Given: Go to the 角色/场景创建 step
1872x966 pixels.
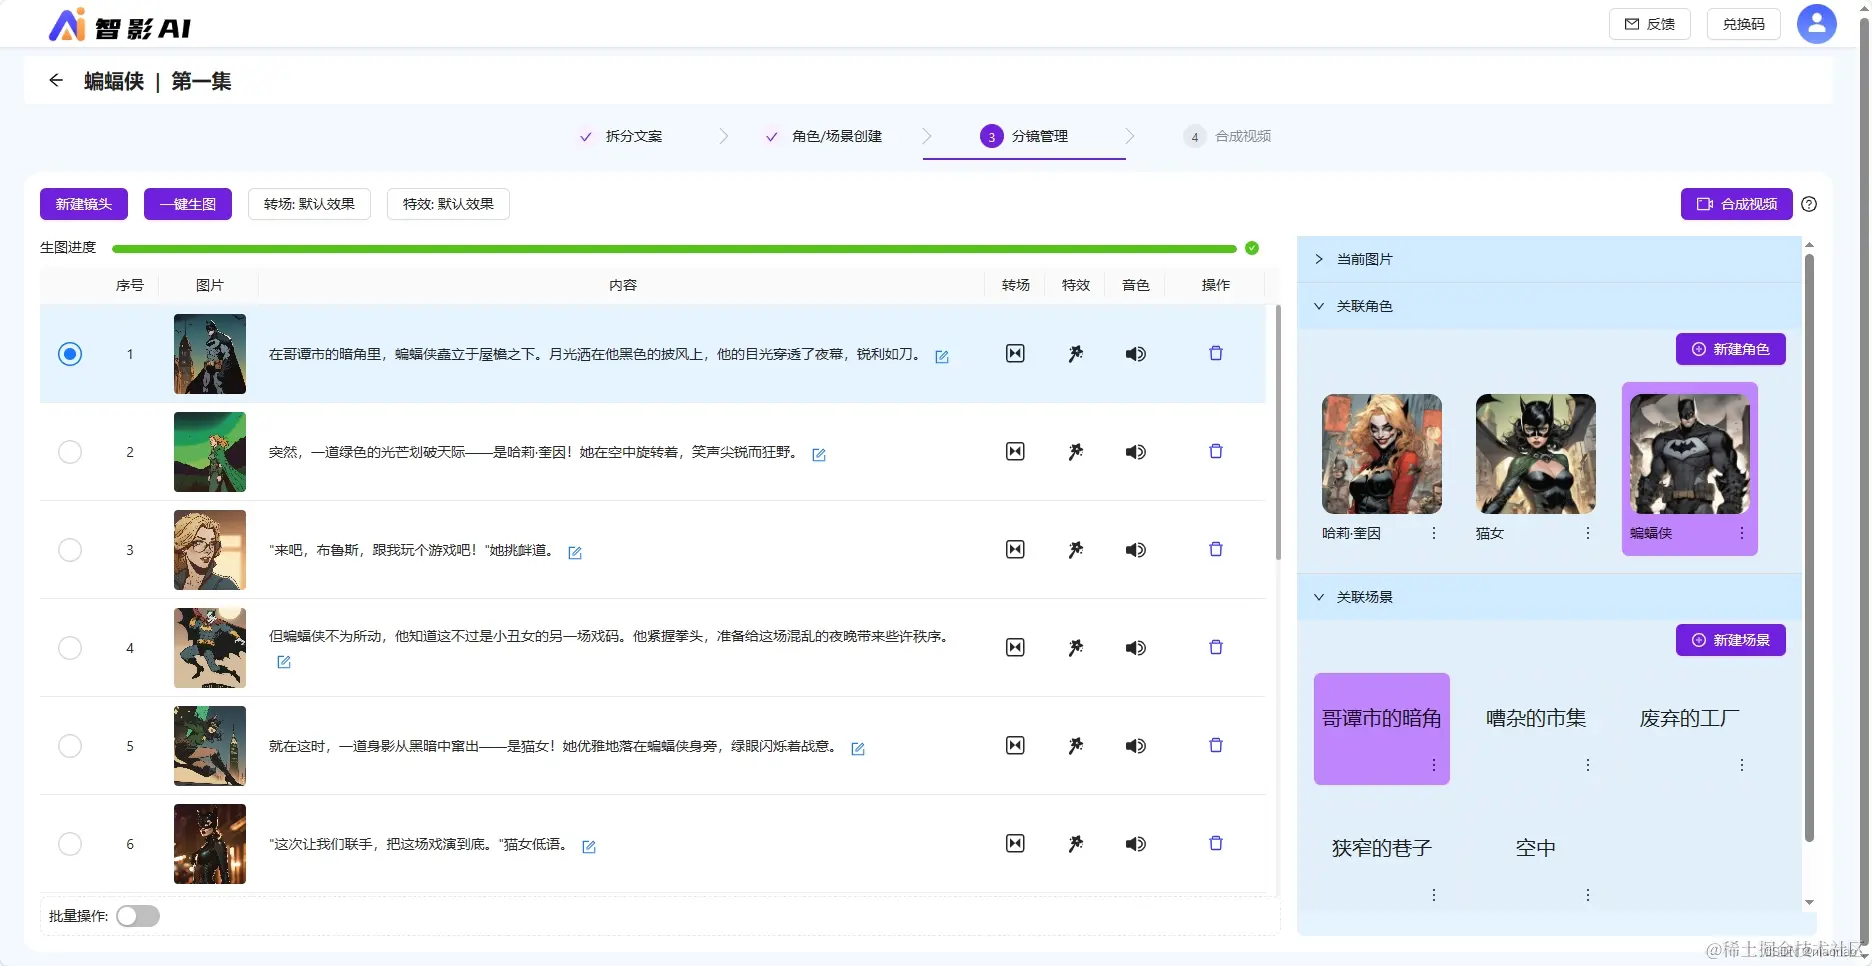Looking at the screenshot, I should [x=823, y=136].
